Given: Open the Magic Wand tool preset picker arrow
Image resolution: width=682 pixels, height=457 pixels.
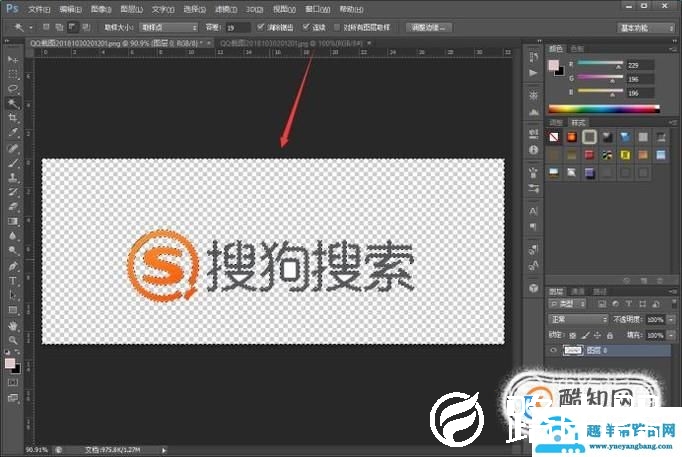Looking at the screenshot, I should (x=31, y=28).
